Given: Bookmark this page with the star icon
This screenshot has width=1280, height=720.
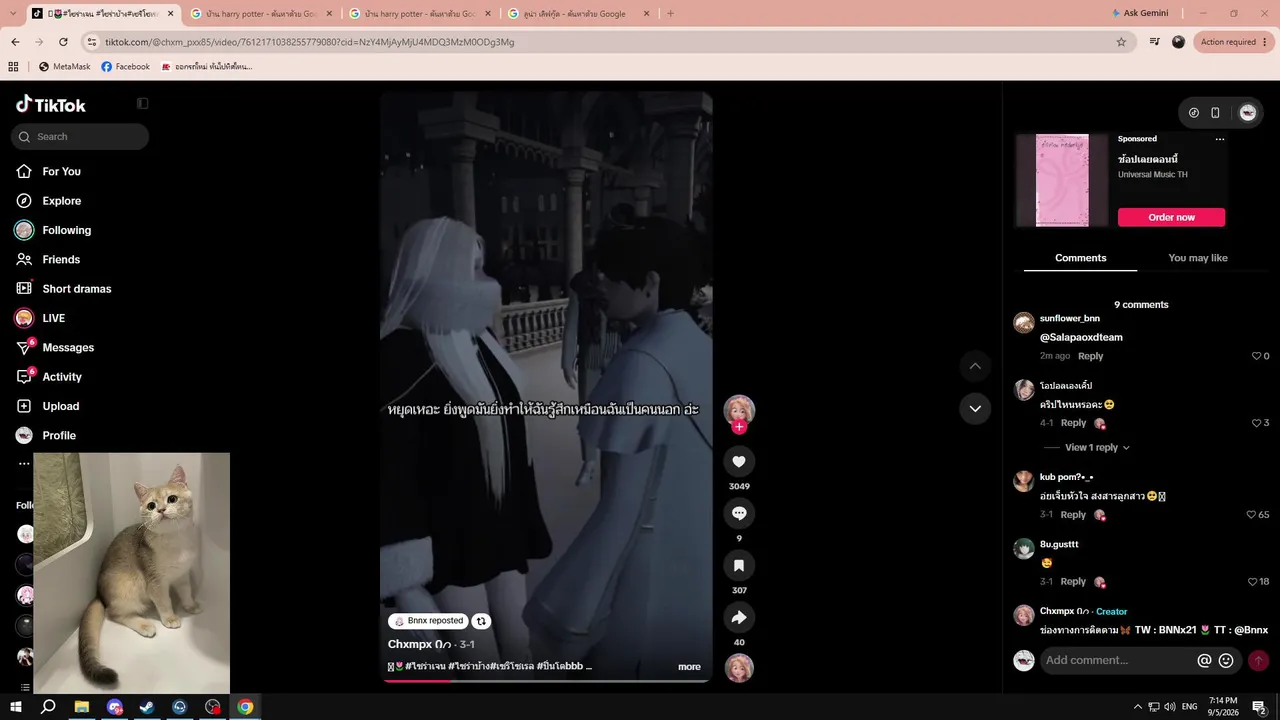Looking at the screenshot, I should point(1121,42).
